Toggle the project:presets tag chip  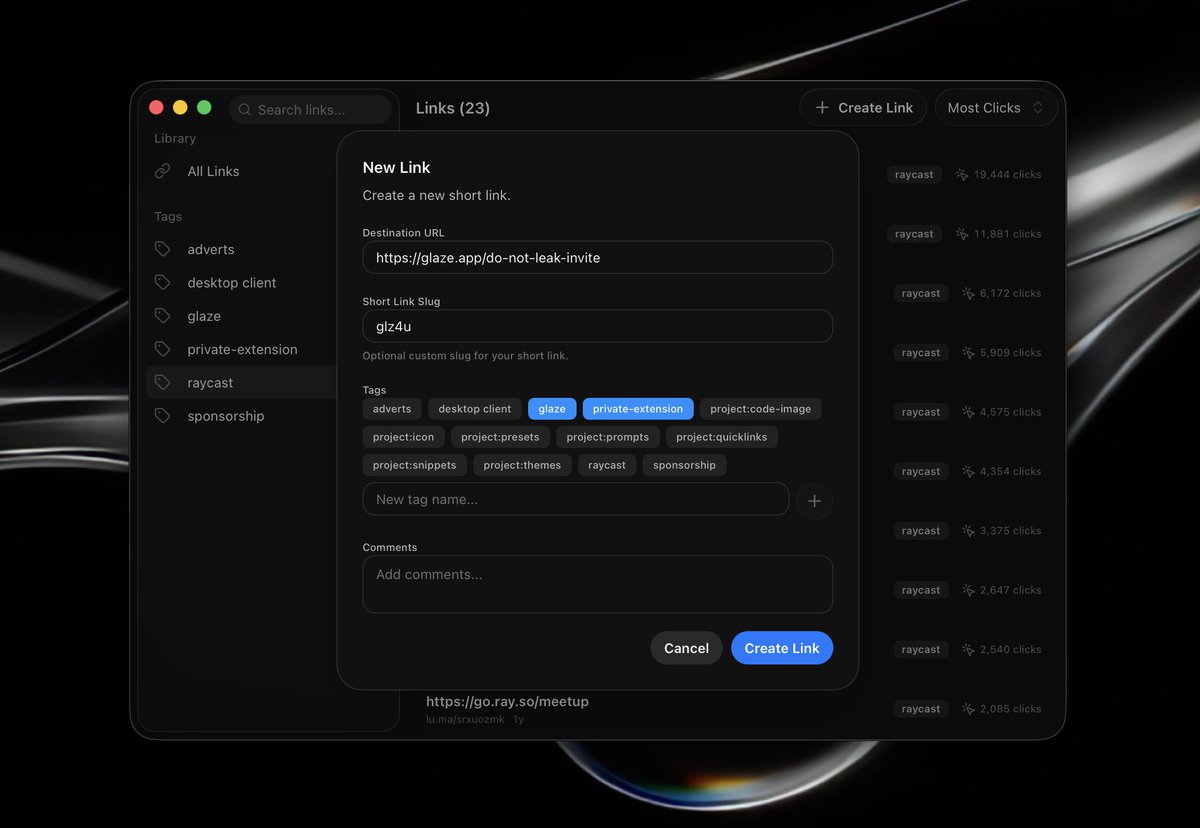coord(500,437)
